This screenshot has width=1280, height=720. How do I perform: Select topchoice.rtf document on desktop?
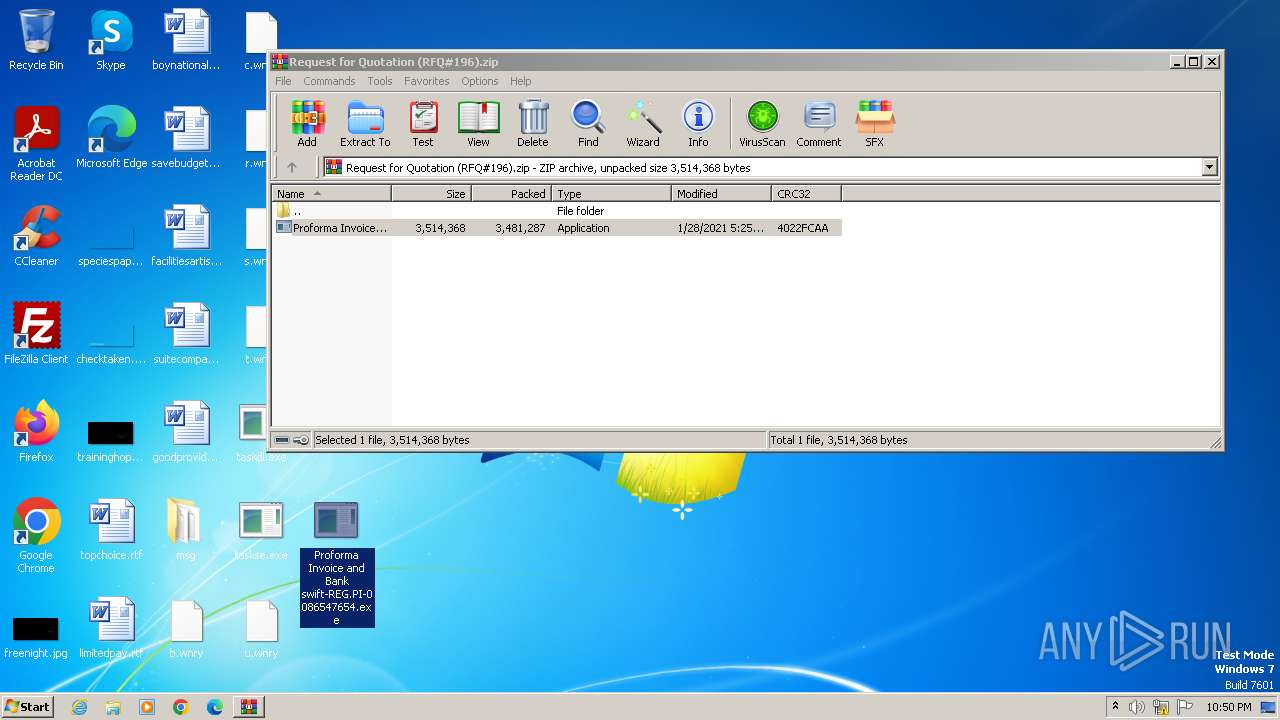tap(111, 530)
